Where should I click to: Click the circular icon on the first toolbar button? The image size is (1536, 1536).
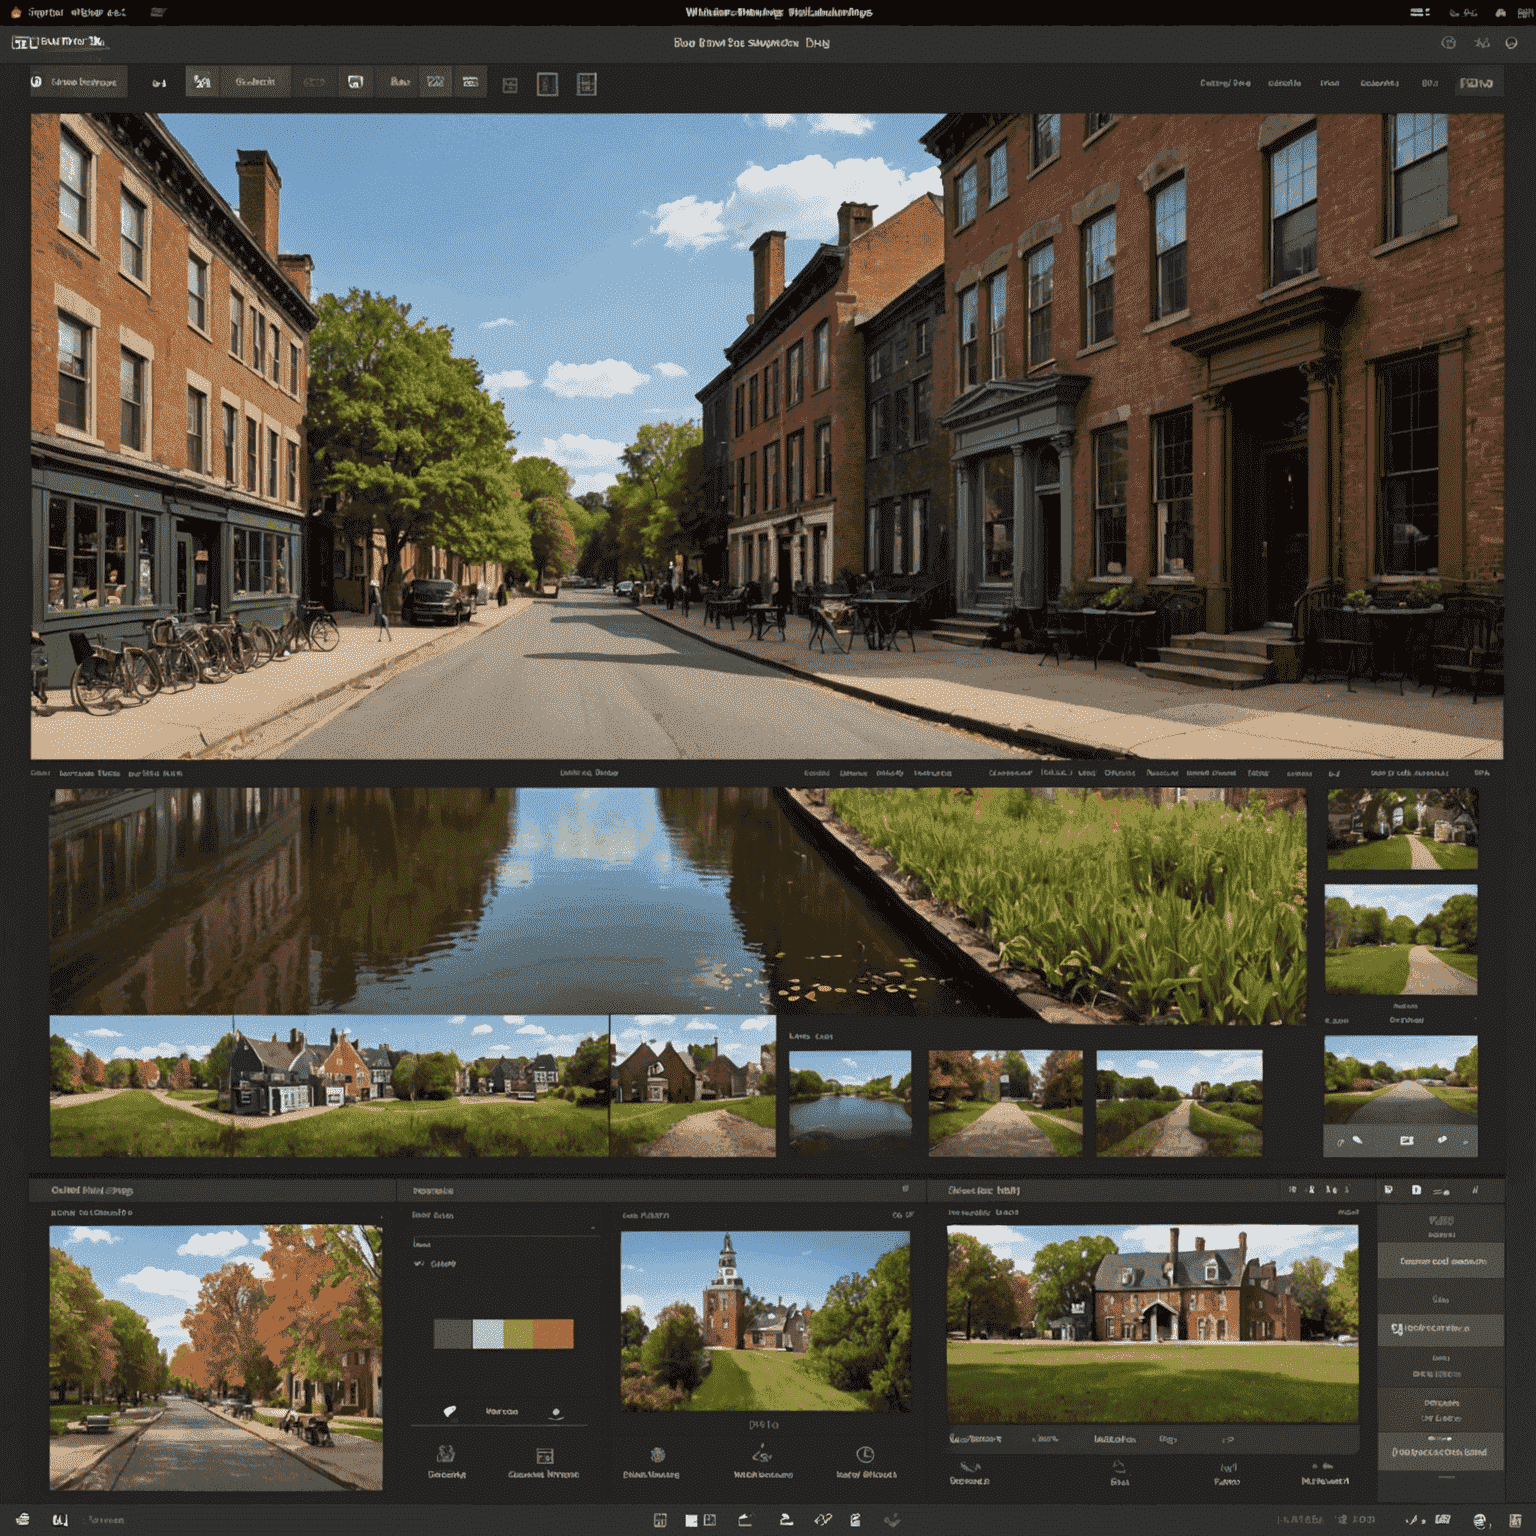coord(37,82)
